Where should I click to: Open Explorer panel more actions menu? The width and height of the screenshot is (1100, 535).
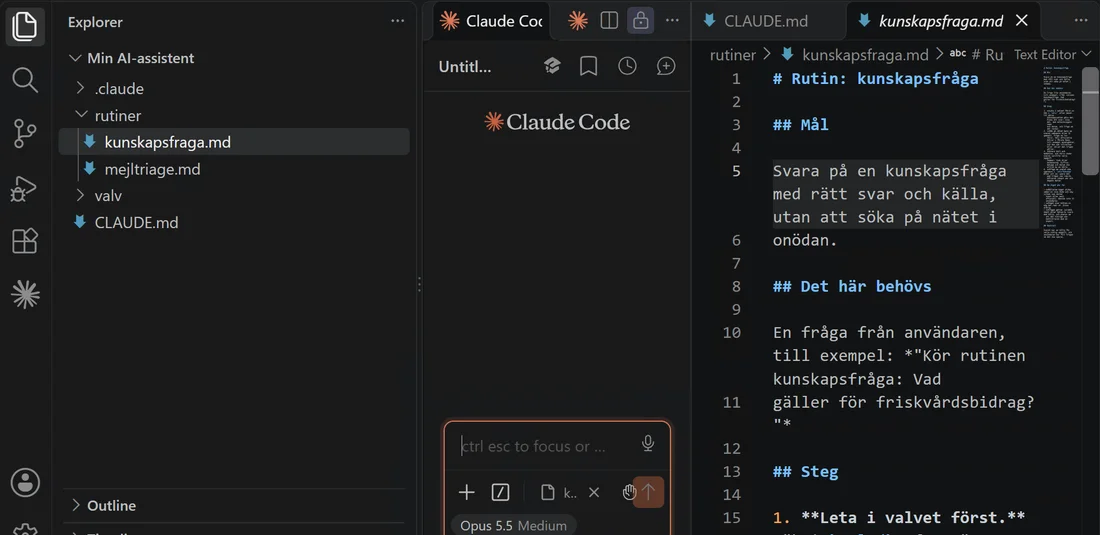398,22
